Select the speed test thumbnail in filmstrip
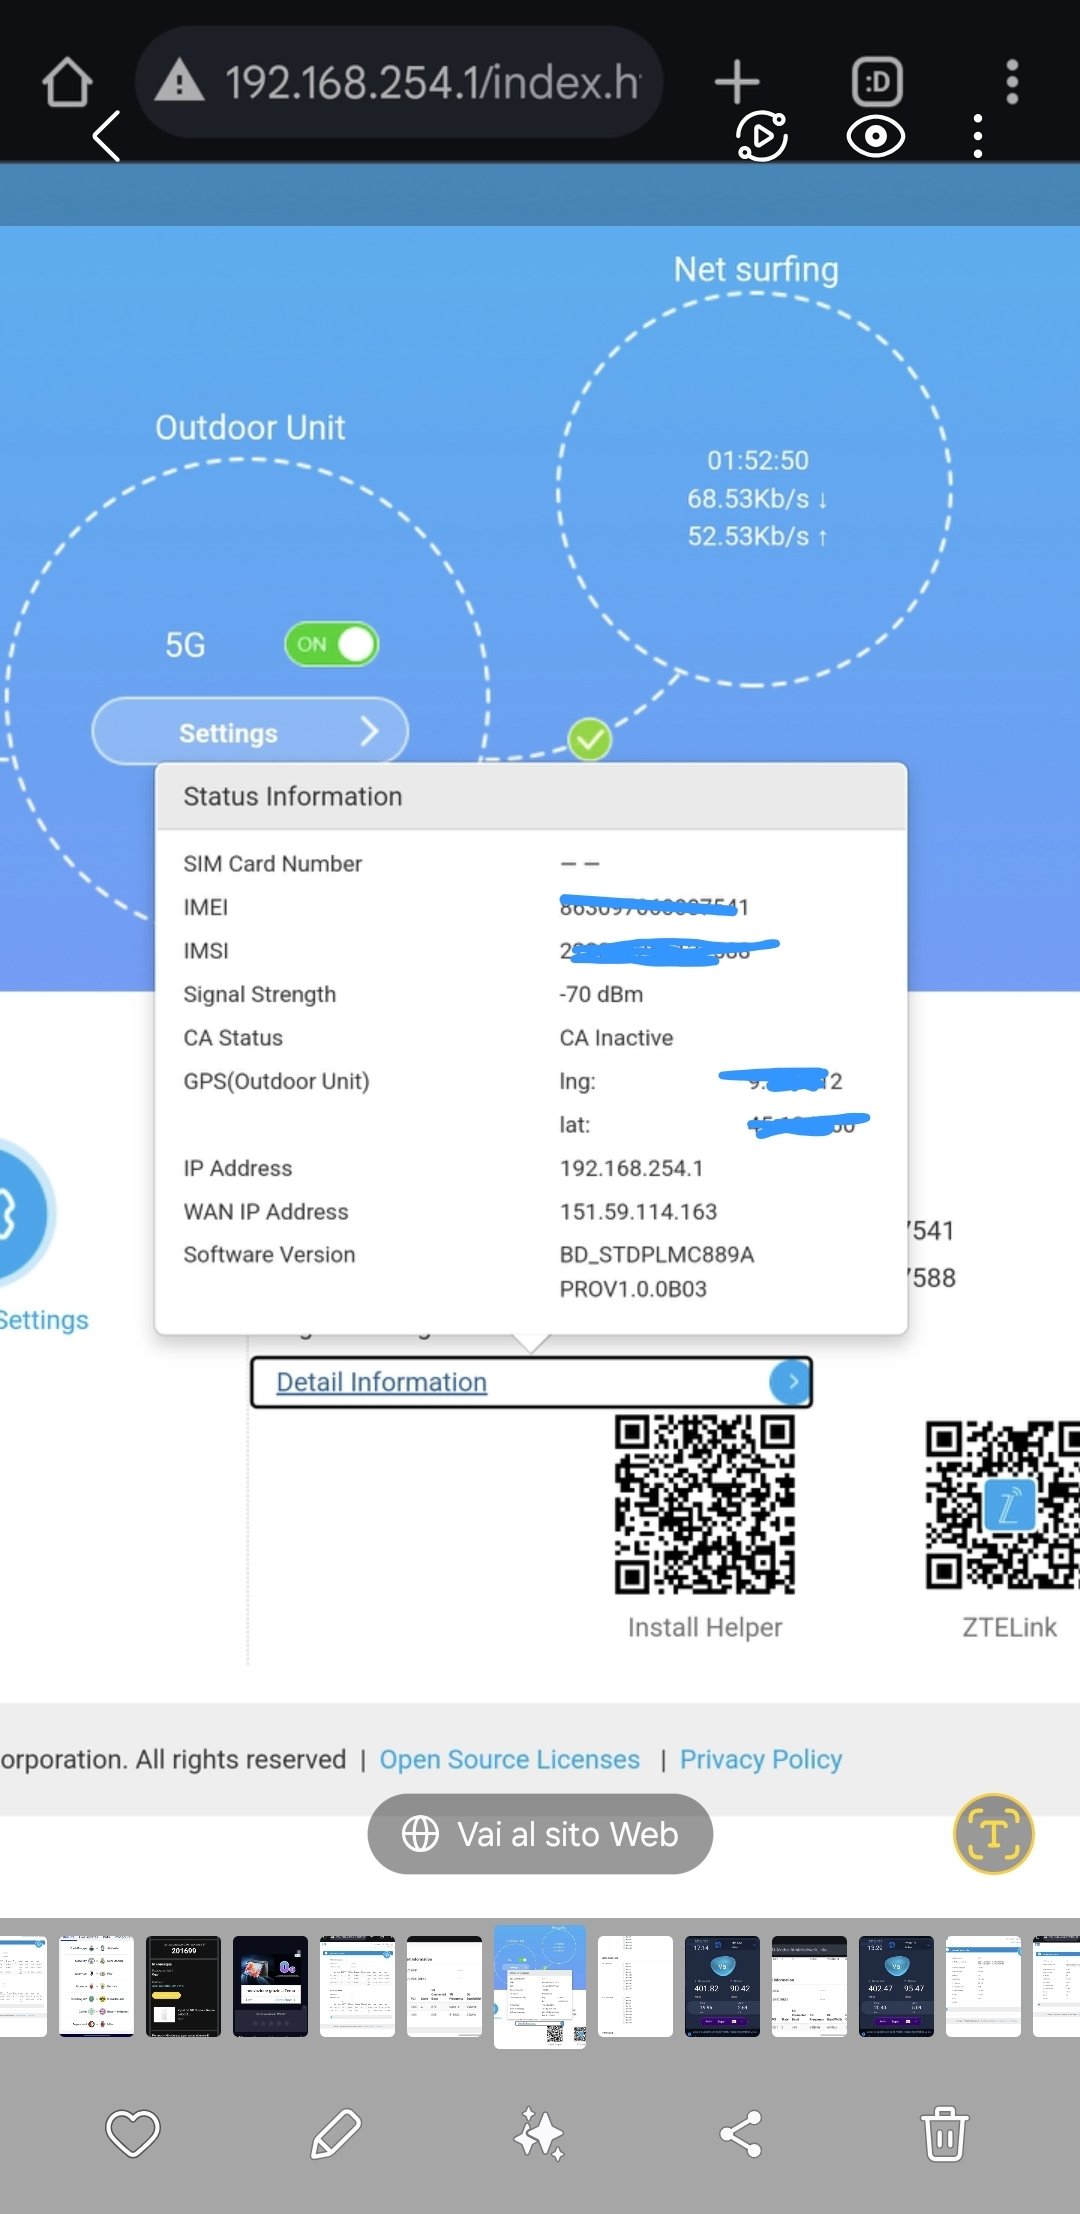 (722, 1986)
